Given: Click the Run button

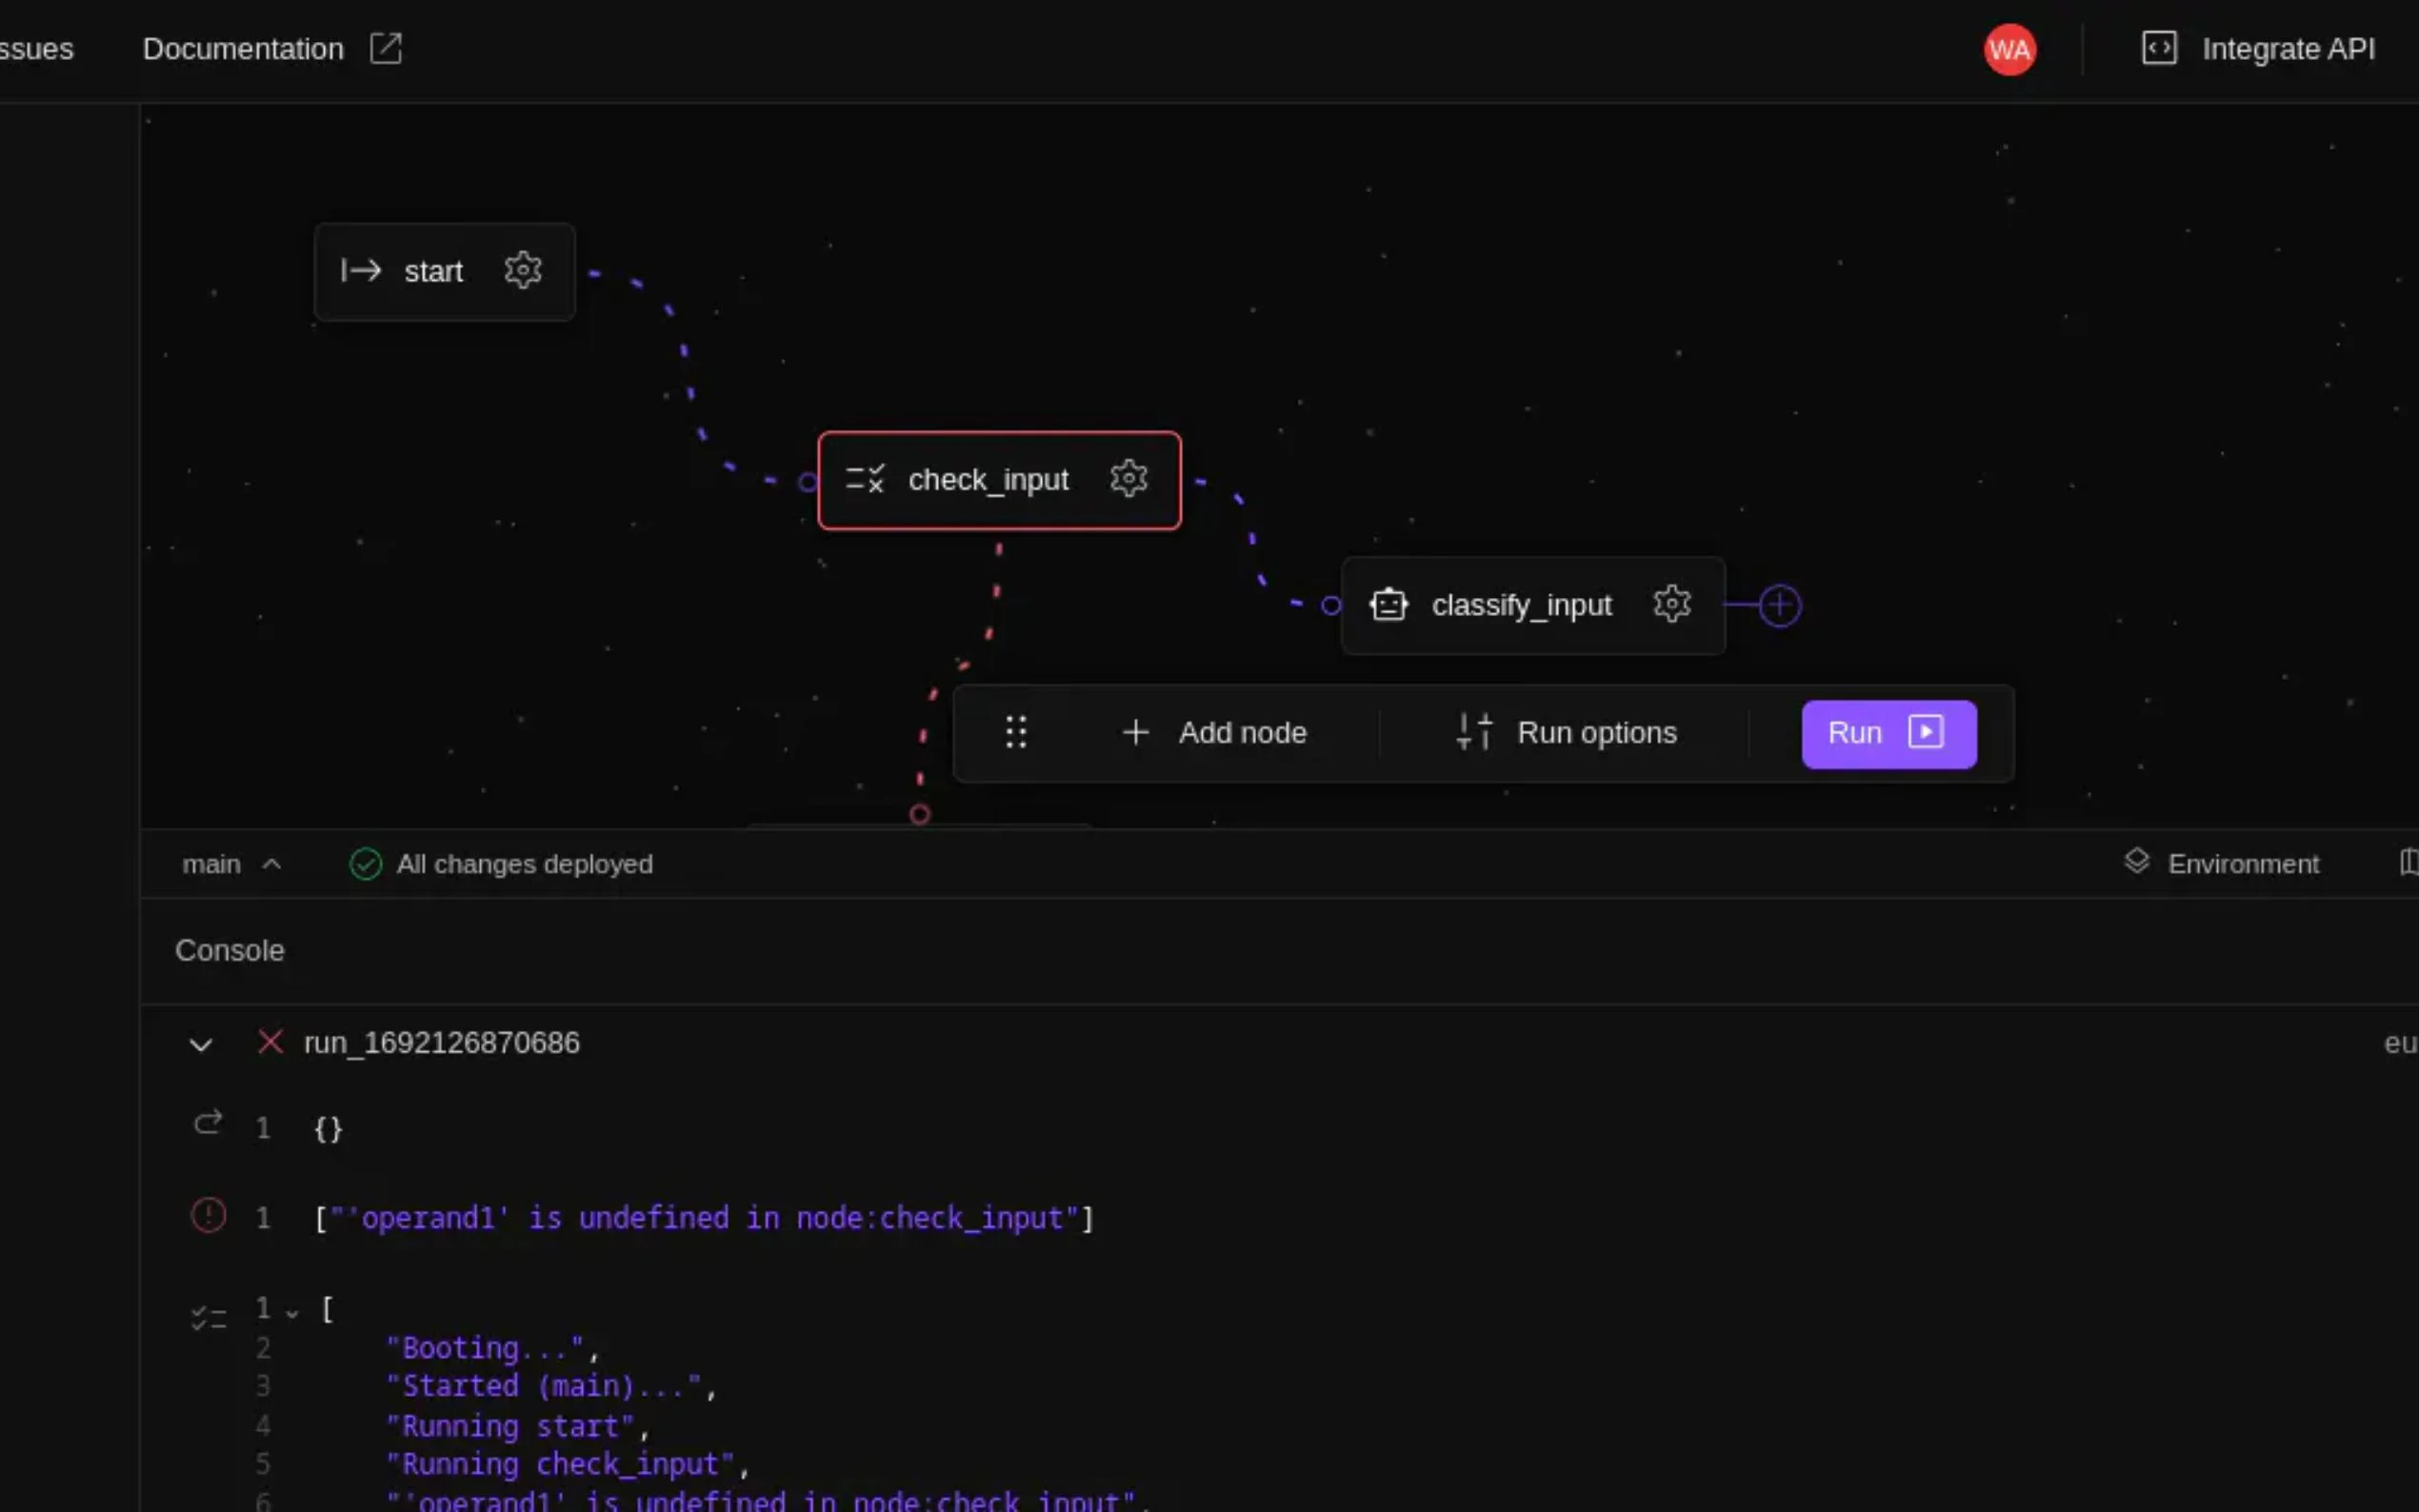Looking at the screenshot, I should click(1887, 733).
